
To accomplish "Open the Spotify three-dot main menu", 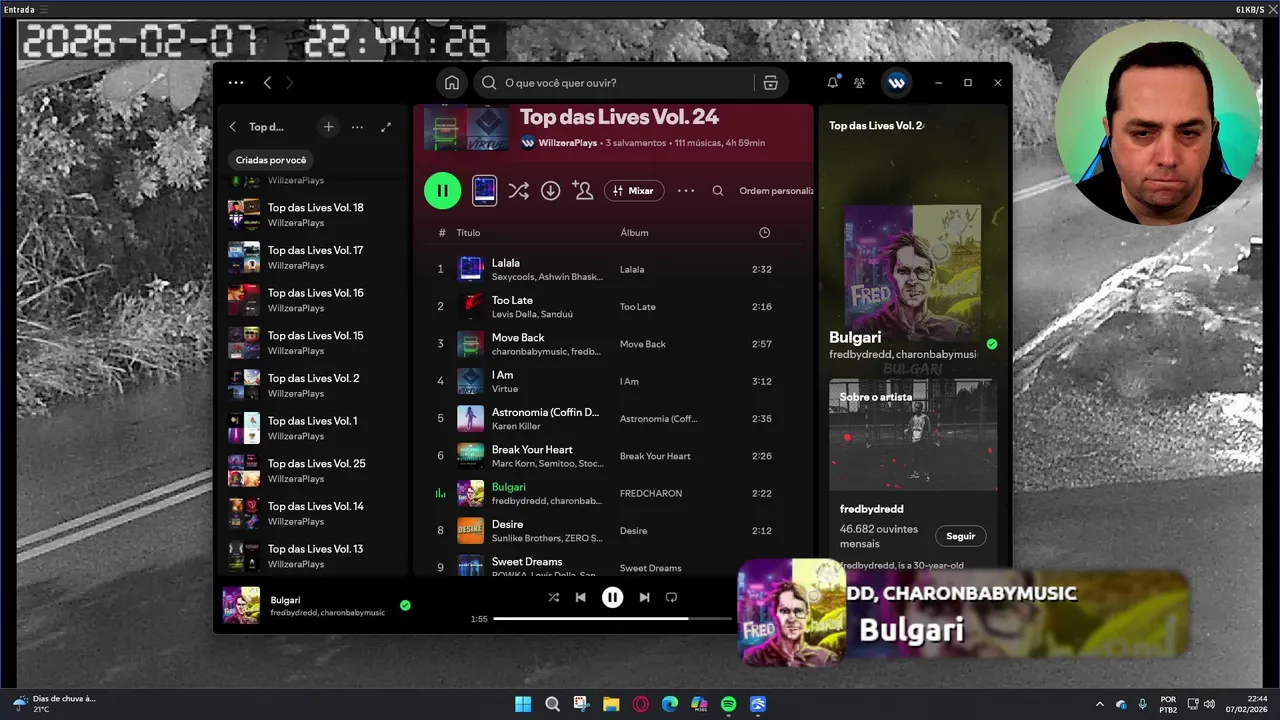I will (236, 83).
